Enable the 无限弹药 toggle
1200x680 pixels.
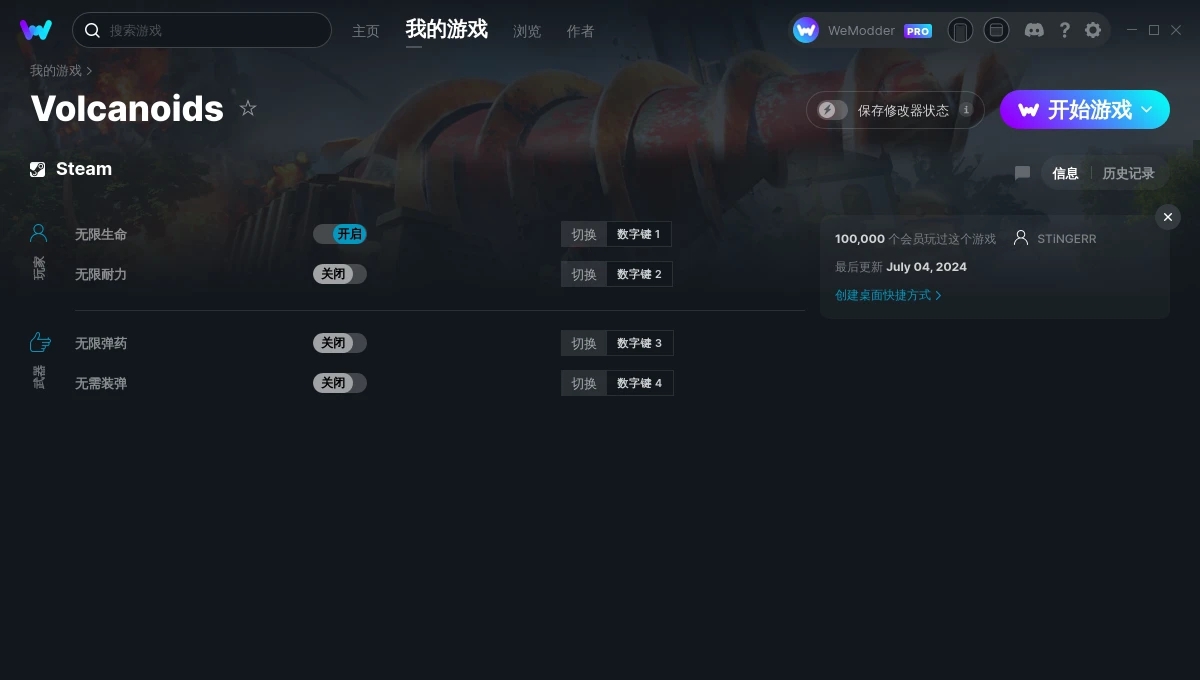340,343
